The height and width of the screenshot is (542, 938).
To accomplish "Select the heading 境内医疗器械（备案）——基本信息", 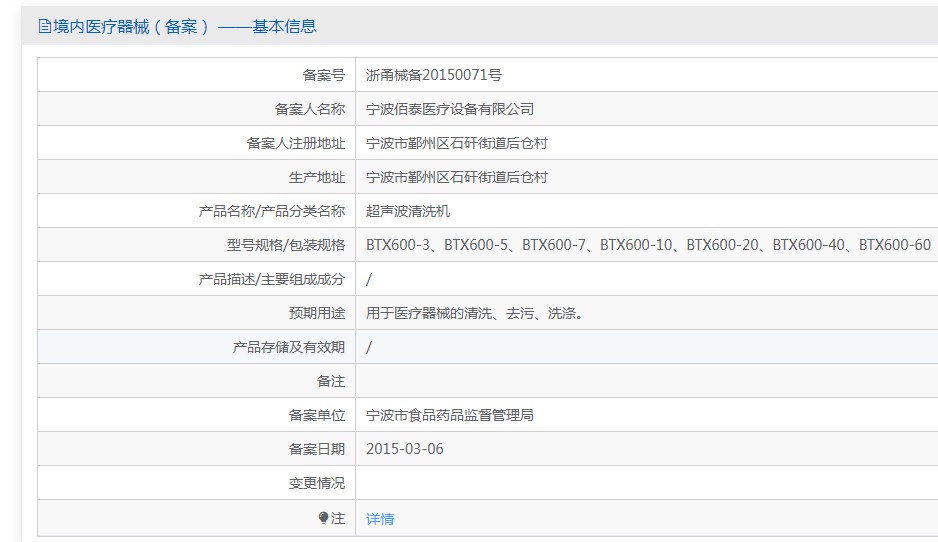I will [x=184, y=26].
